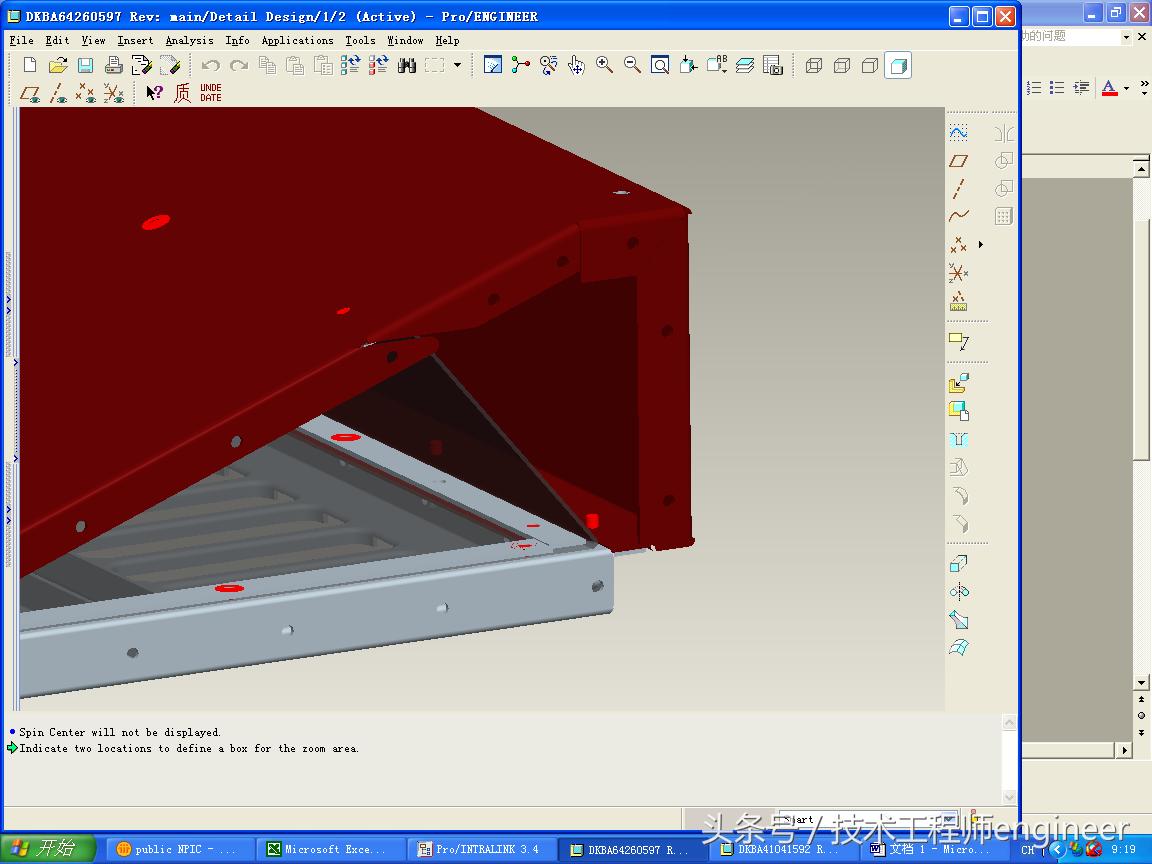This screenshot has height=864, width=1152.
Task: Switch to Pro/INTRALINK 3.4 in the taskbar
Action: coord(480,849)
